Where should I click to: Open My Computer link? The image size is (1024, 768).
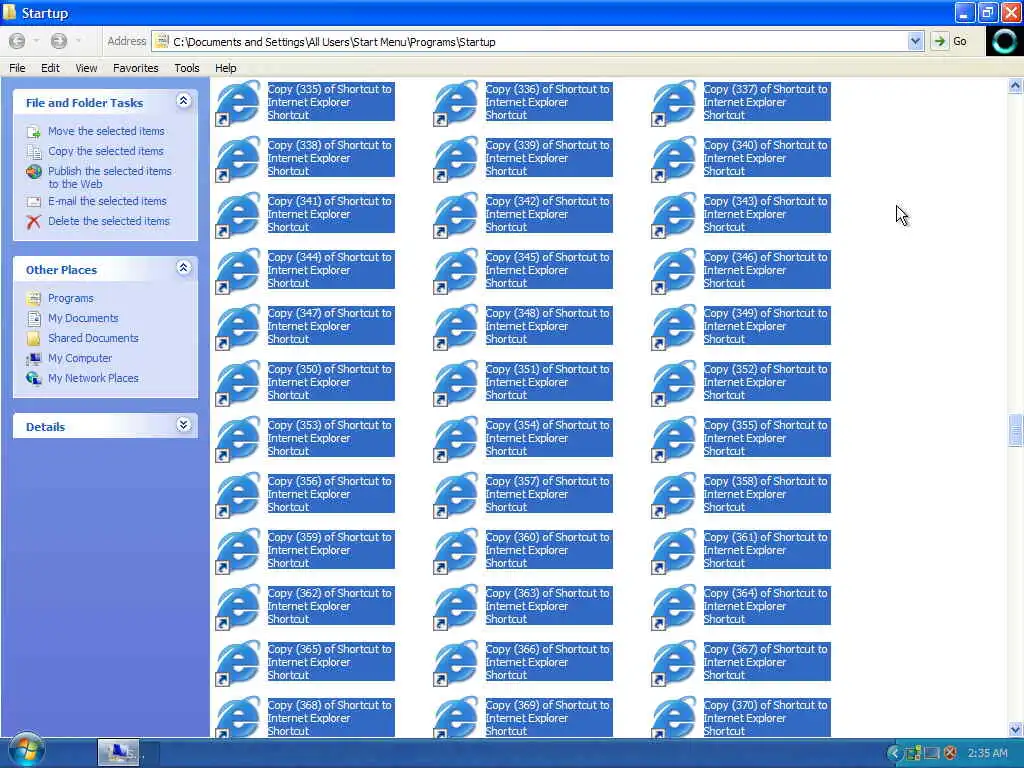coord(80,358)
